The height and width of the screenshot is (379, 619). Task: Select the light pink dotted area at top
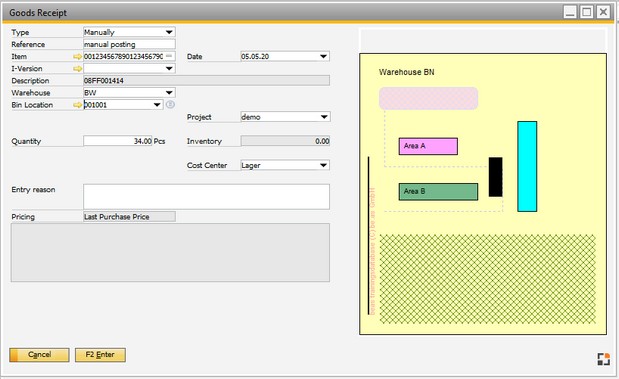click(428, 98)
